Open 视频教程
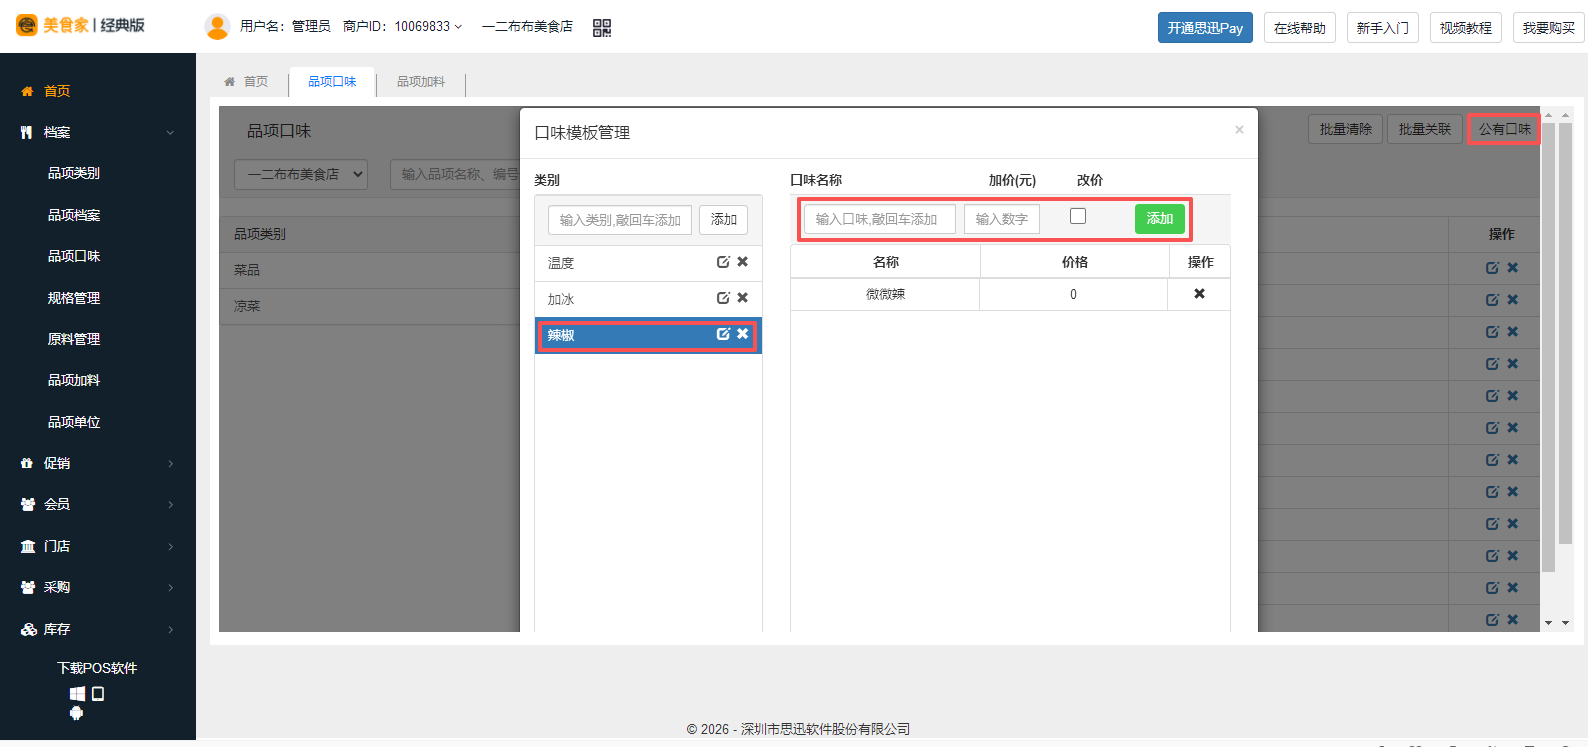 click(x=1466, y=28)
